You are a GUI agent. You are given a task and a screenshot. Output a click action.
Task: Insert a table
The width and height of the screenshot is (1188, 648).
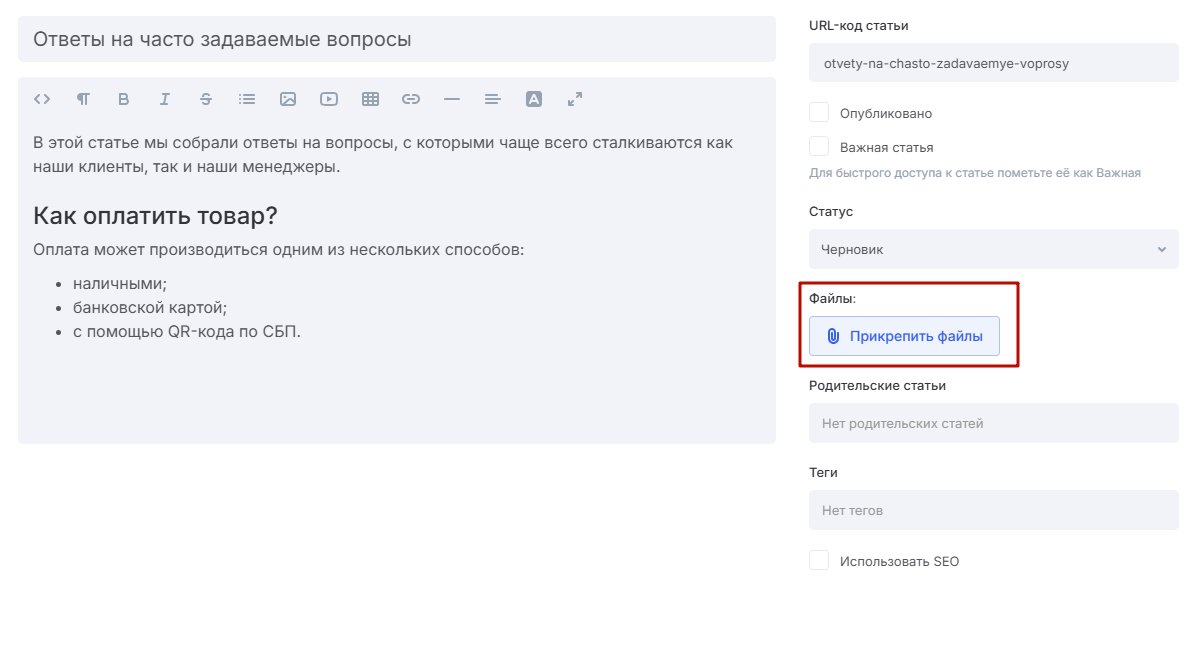[370, 99]
